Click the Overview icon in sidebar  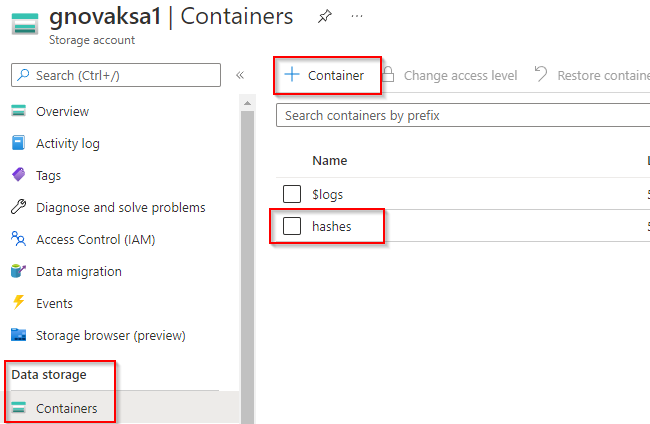click(18, 111)
